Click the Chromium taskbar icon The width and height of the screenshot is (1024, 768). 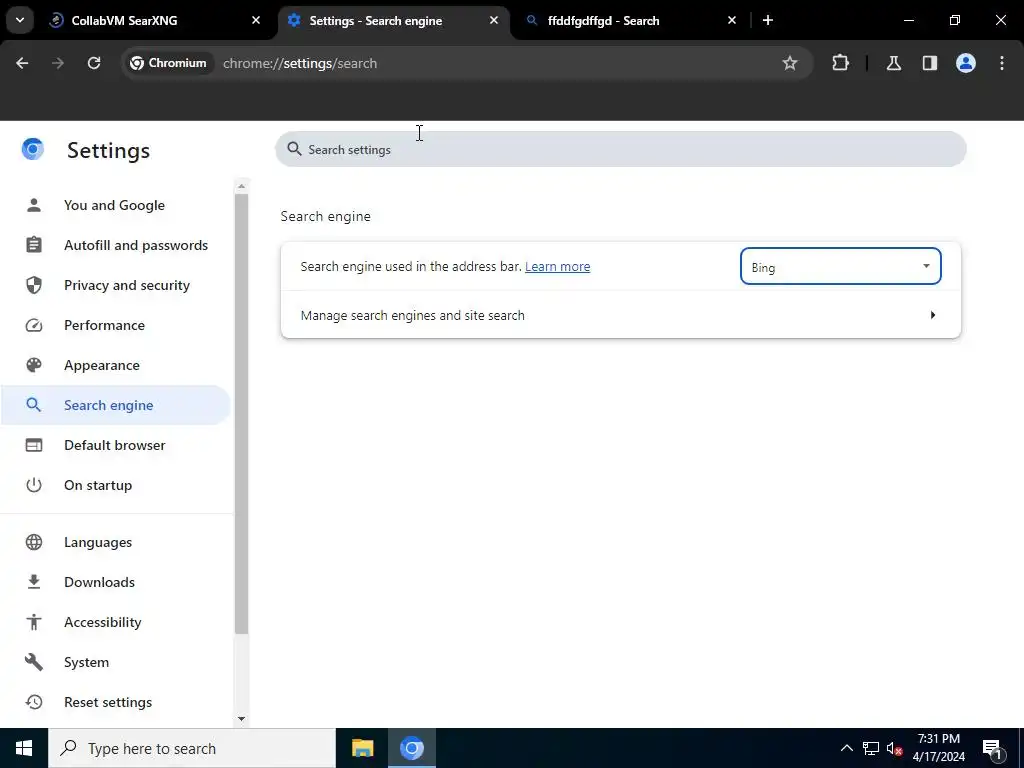pos(411,748)
